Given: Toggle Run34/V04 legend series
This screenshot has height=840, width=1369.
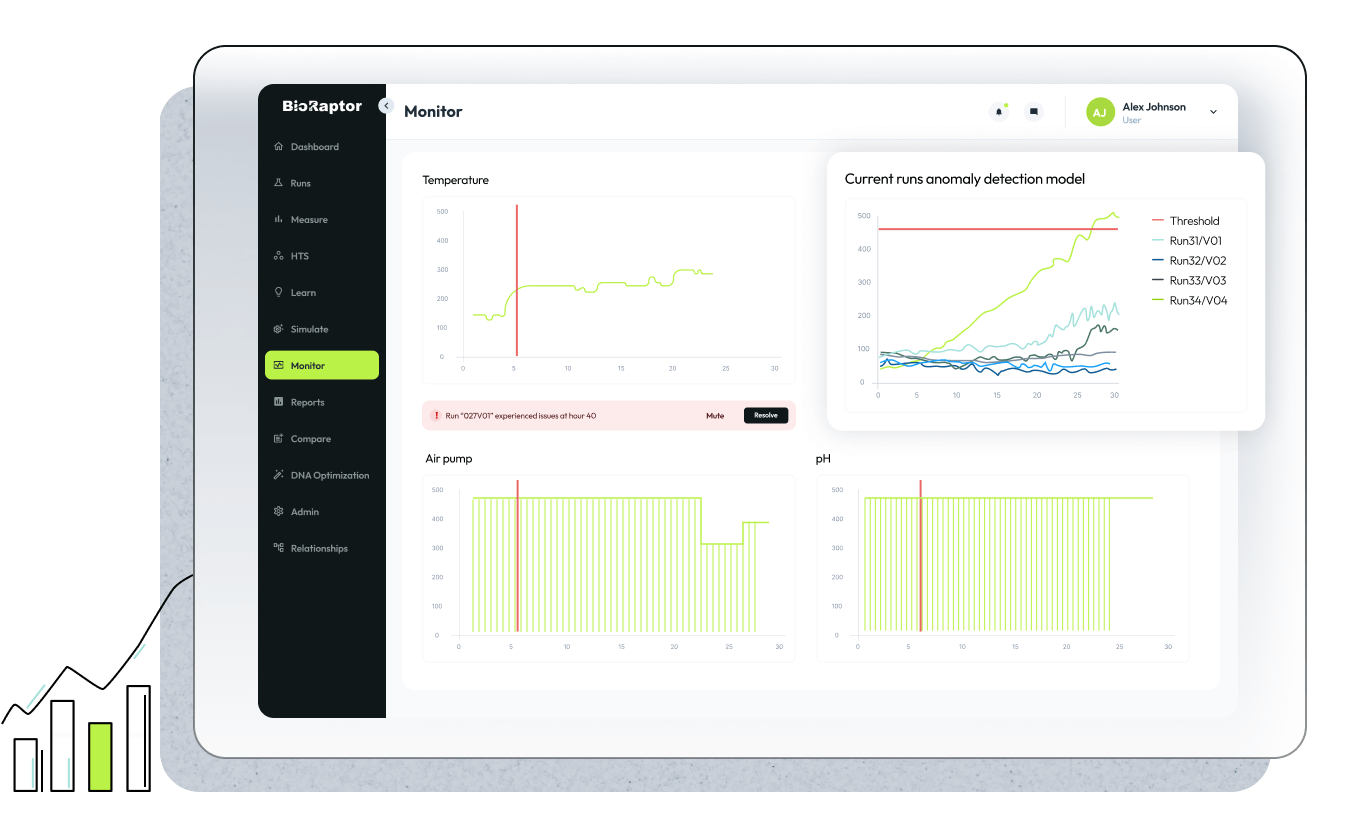Looking at the screenshot, I should (1189, 300).
